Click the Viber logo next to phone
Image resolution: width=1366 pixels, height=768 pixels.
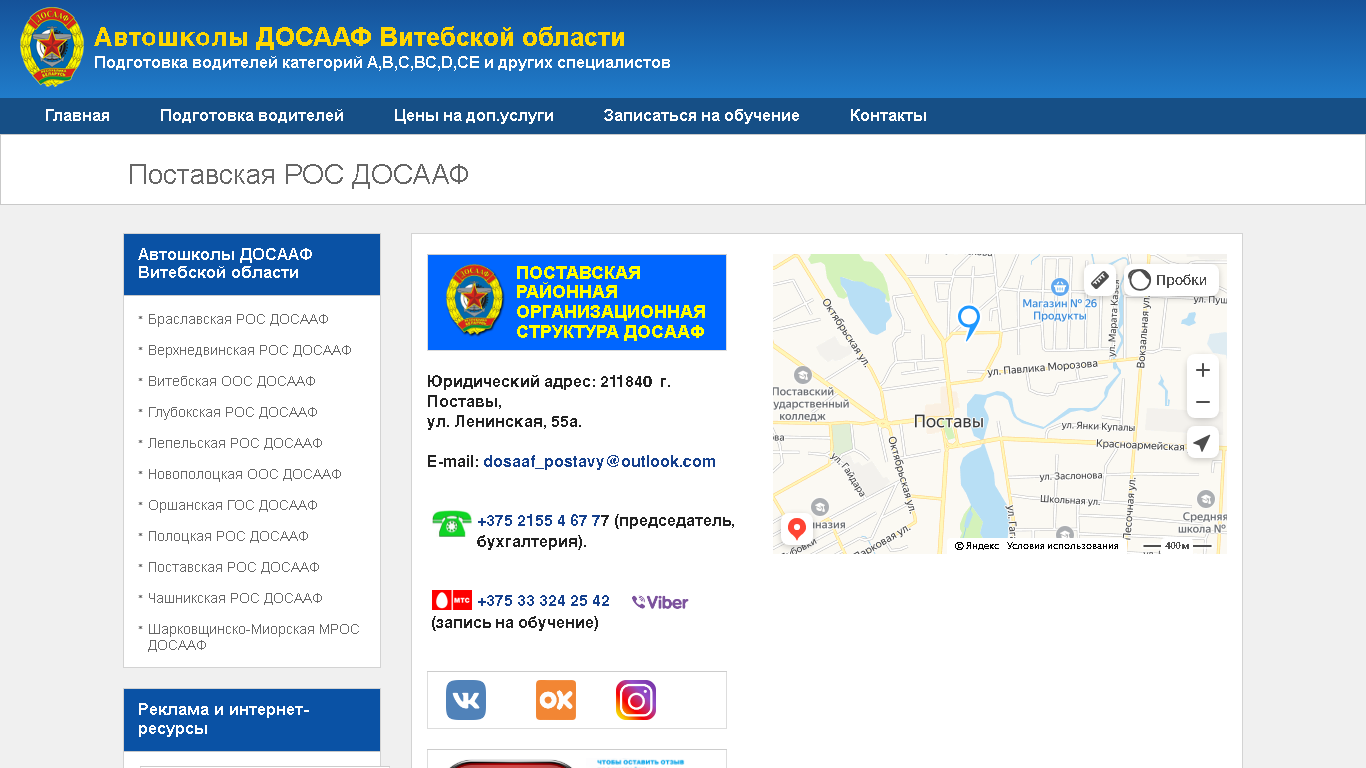click(x=660, y=602)
